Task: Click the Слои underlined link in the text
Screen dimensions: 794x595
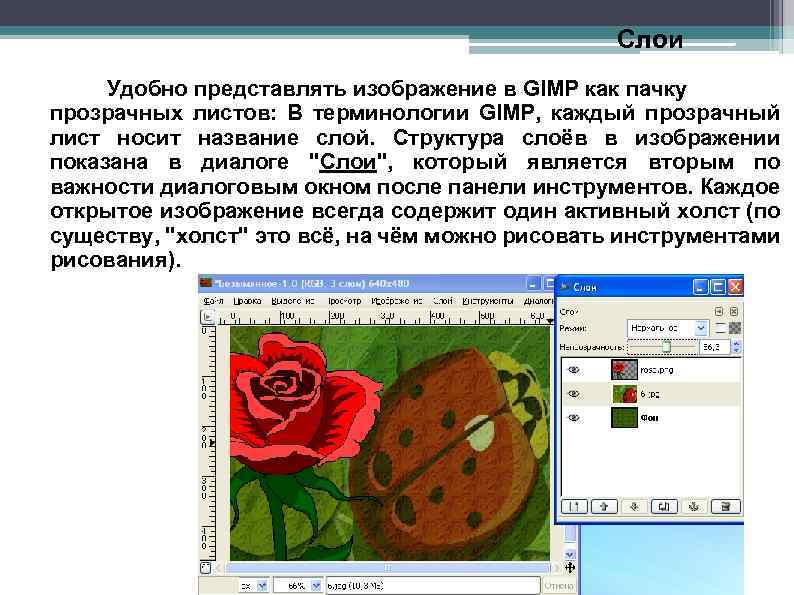Action: point(348,163)
